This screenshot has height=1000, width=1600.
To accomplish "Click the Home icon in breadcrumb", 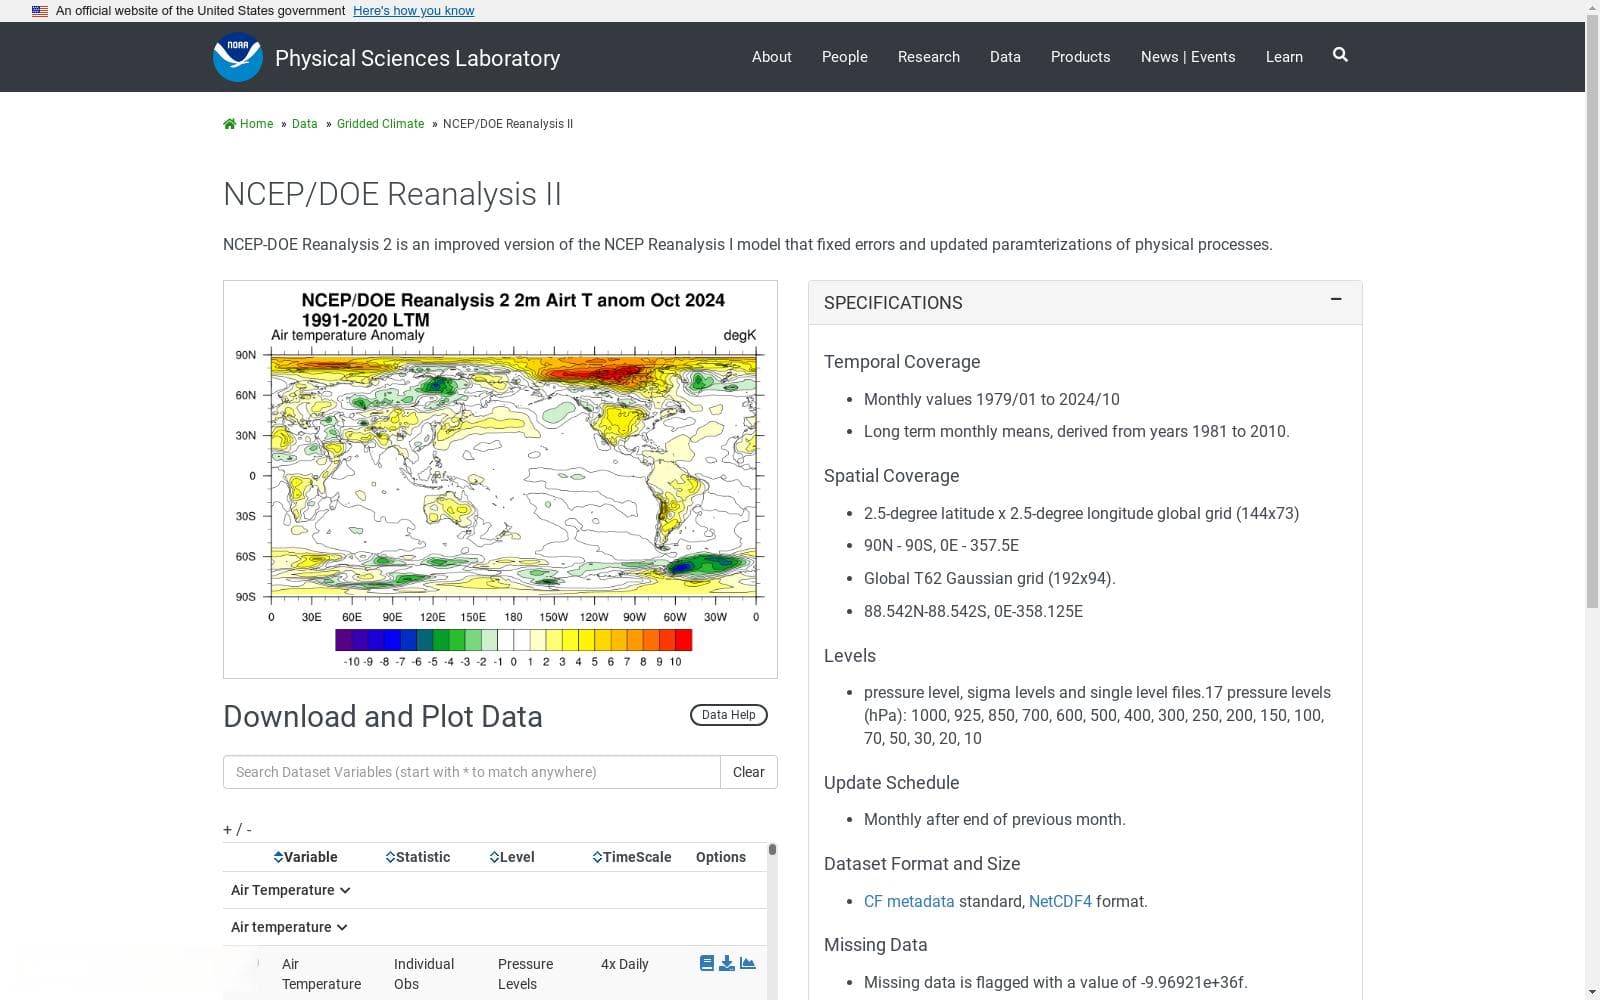I will pyautogui.click(x=230, y=124).
